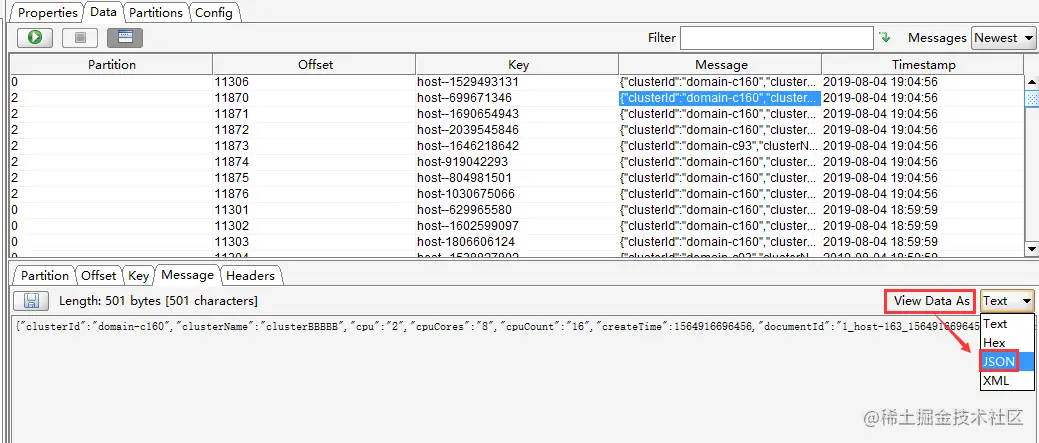Click offset cell 11303
Image resolution: width=1039 pixels, height=443 pixels.
coord(315,242)
